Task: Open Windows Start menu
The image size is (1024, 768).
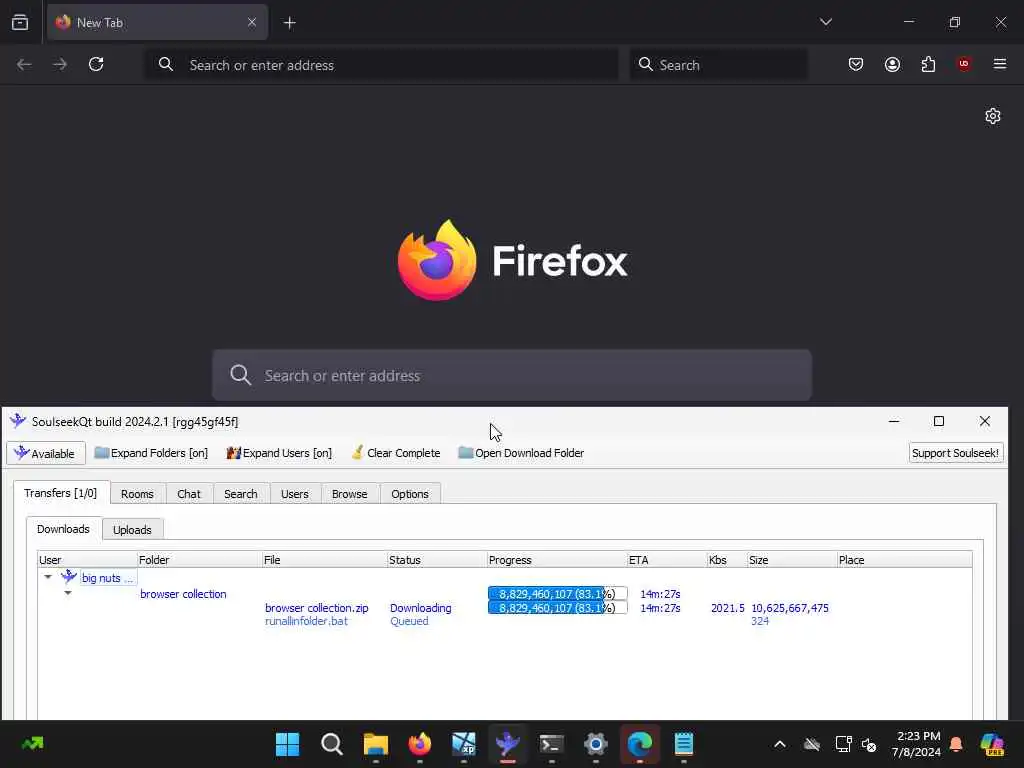Action: pyautogui.click(x=287, y=744)
